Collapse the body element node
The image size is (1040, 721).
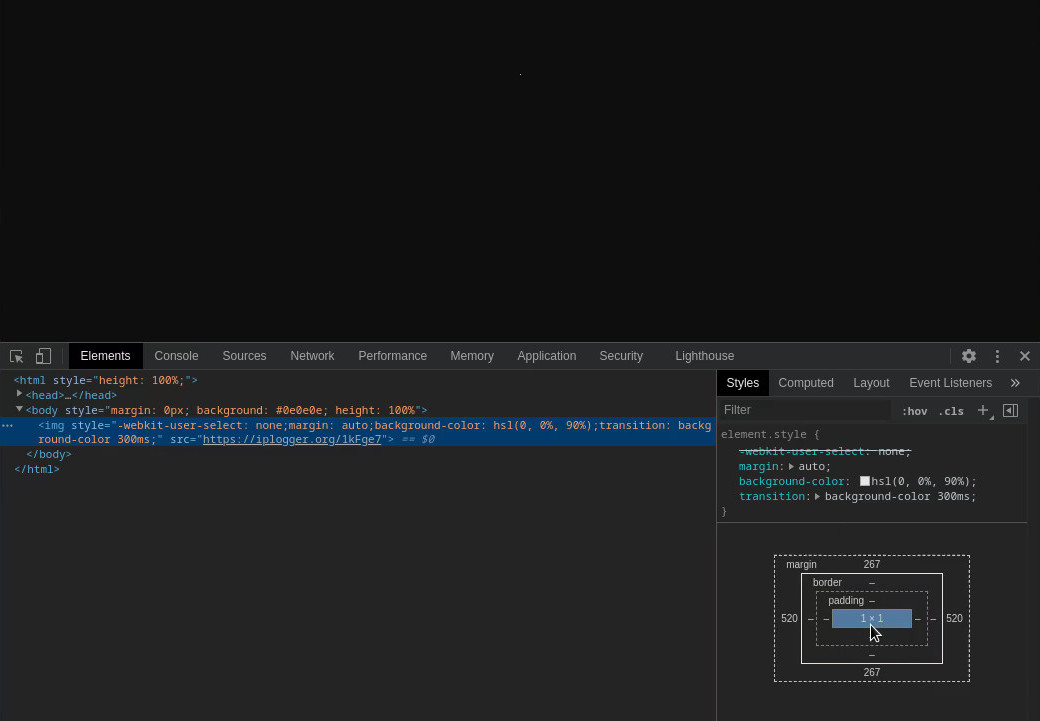tap(19, 409)
